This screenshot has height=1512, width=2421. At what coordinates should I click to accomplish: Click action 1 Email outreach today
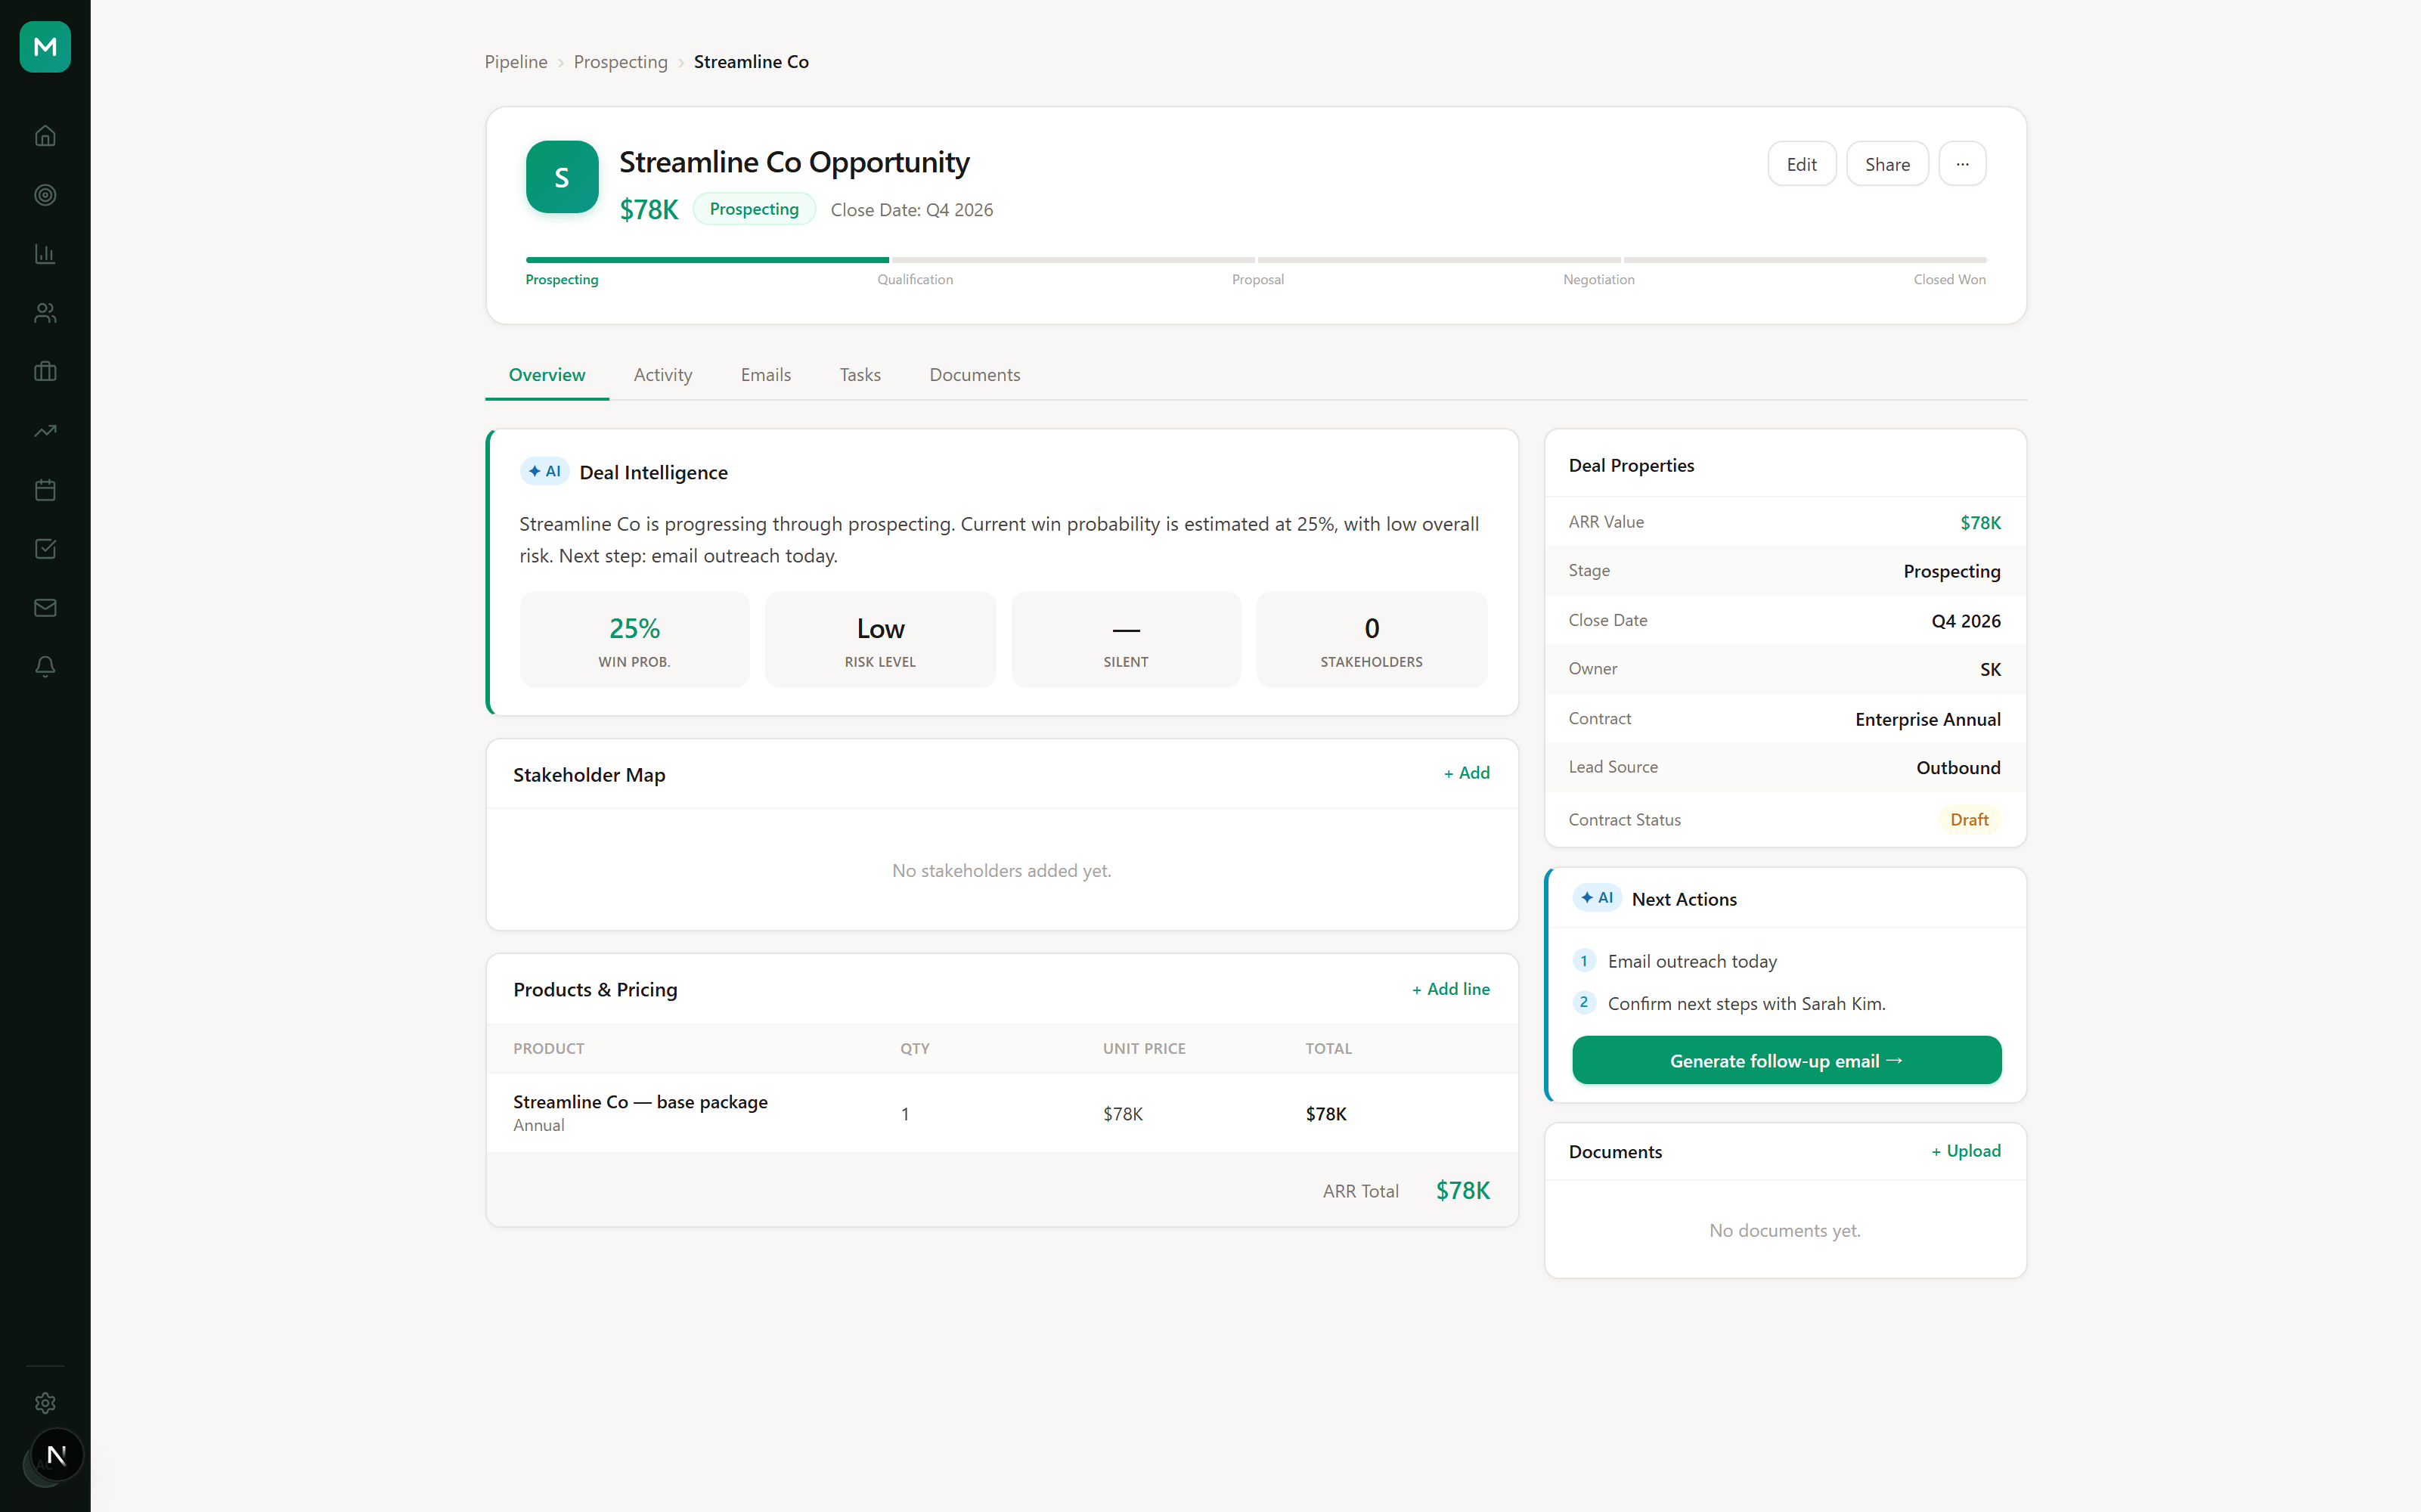tap(1692, 961)
